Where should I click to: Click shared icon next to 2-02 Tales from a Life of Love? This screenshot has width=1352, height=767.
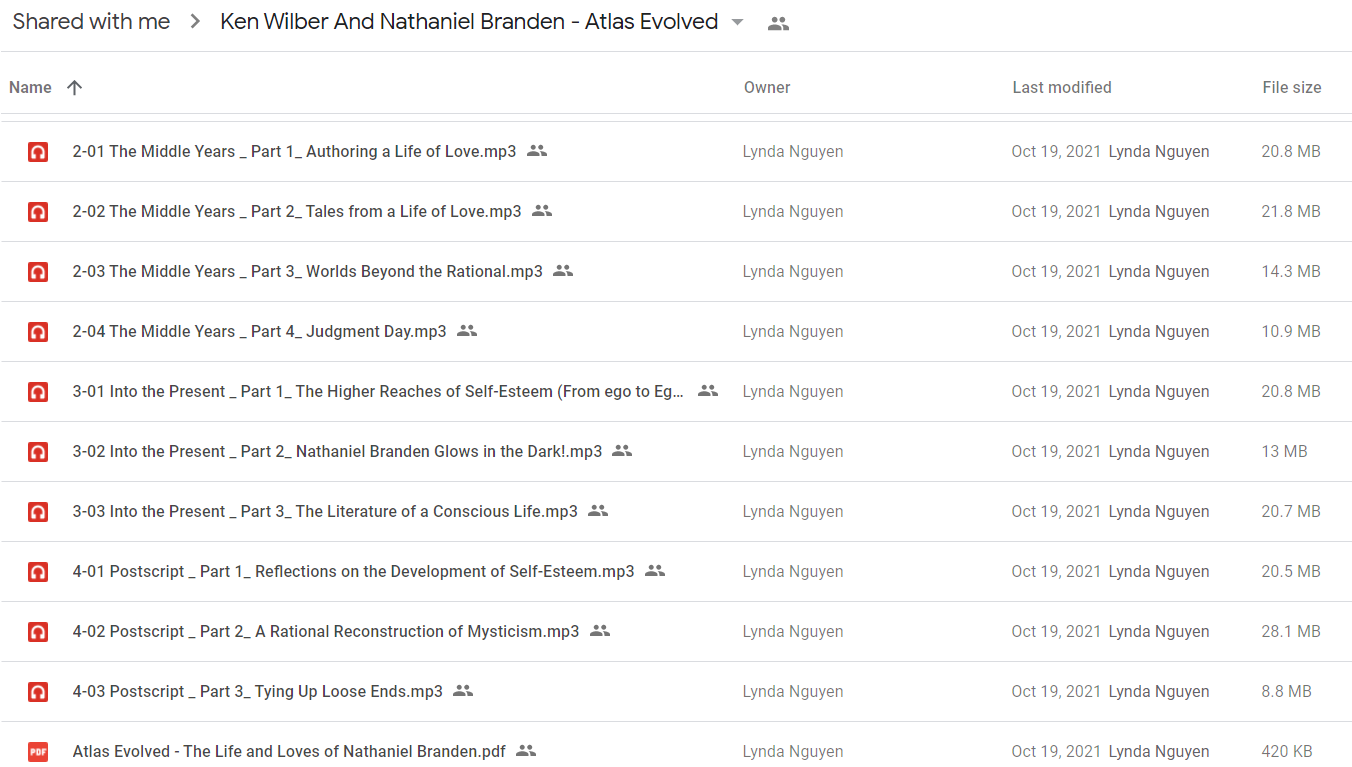(x=542, y=211)
